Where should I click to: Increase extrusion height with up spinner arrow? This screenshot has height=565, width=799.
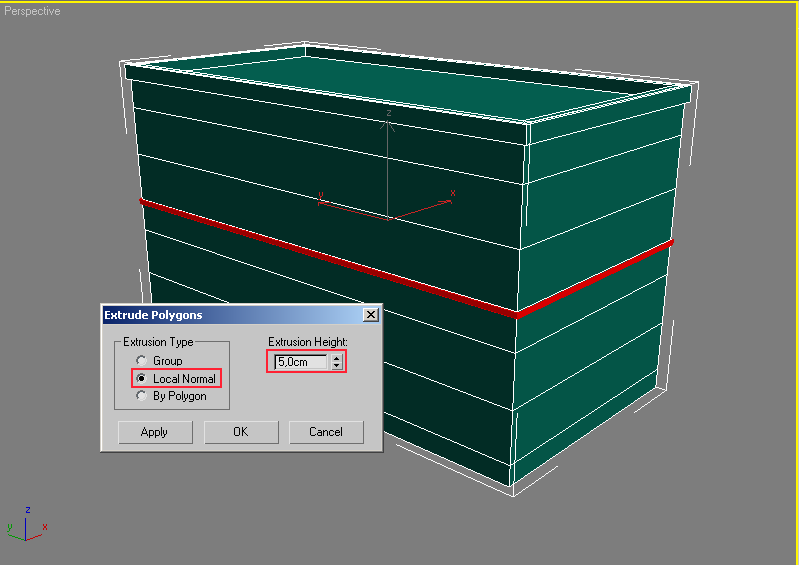pyautogui.click(x=336, y=358)
